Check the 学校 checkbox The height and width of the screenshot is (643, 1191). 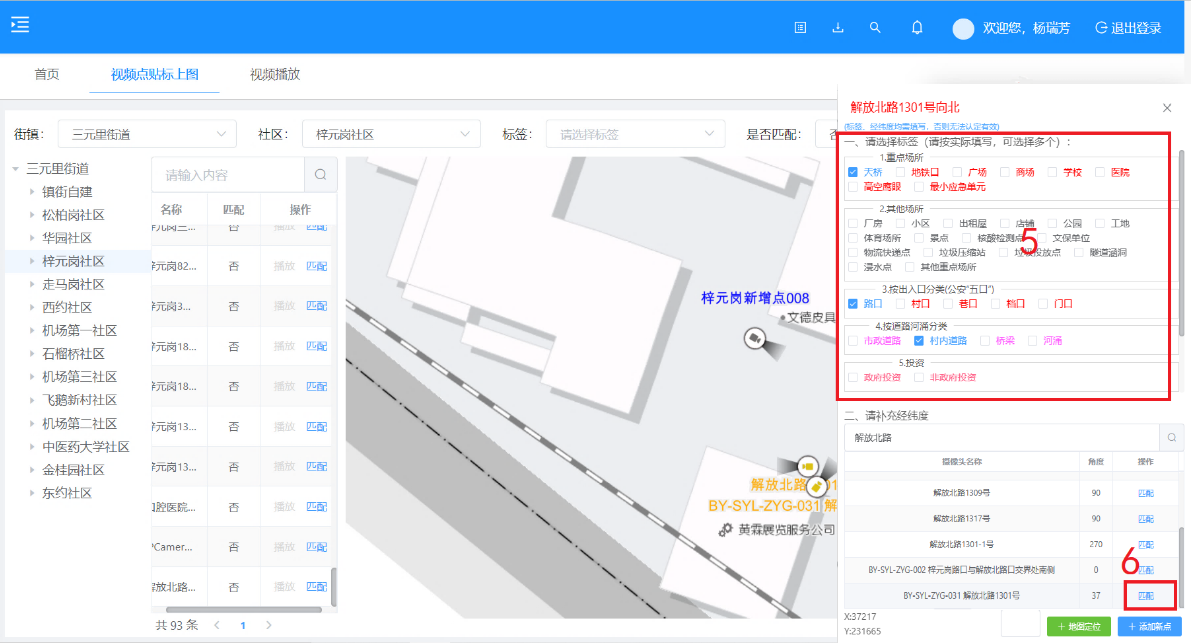[x=1052, y=172]
